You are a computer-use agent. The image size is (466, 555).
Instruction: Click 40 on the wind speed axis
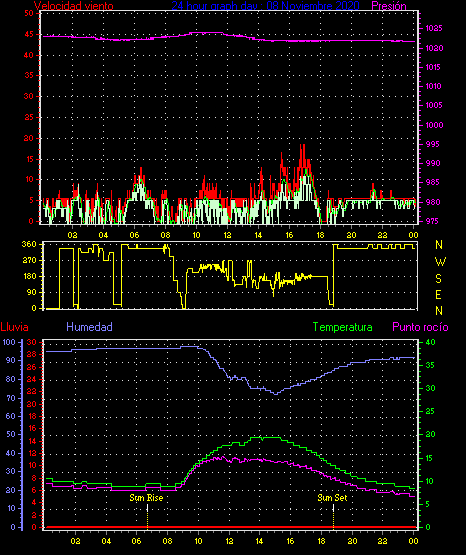pos(29,55)
